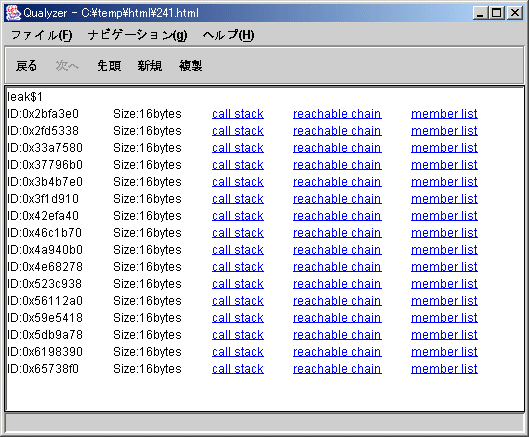This screenshot has height=437, width=529.
Task: Open call stack for ID:0x4e68278
Action: [x=238, y=267]
